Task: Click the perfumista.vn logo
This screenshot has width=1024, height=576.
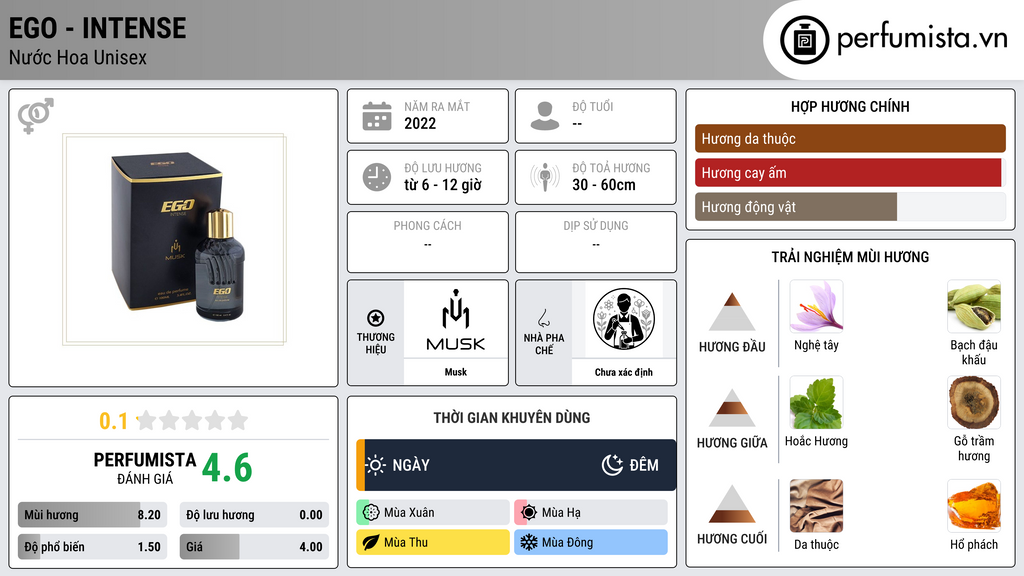Action: click(893, 39)
